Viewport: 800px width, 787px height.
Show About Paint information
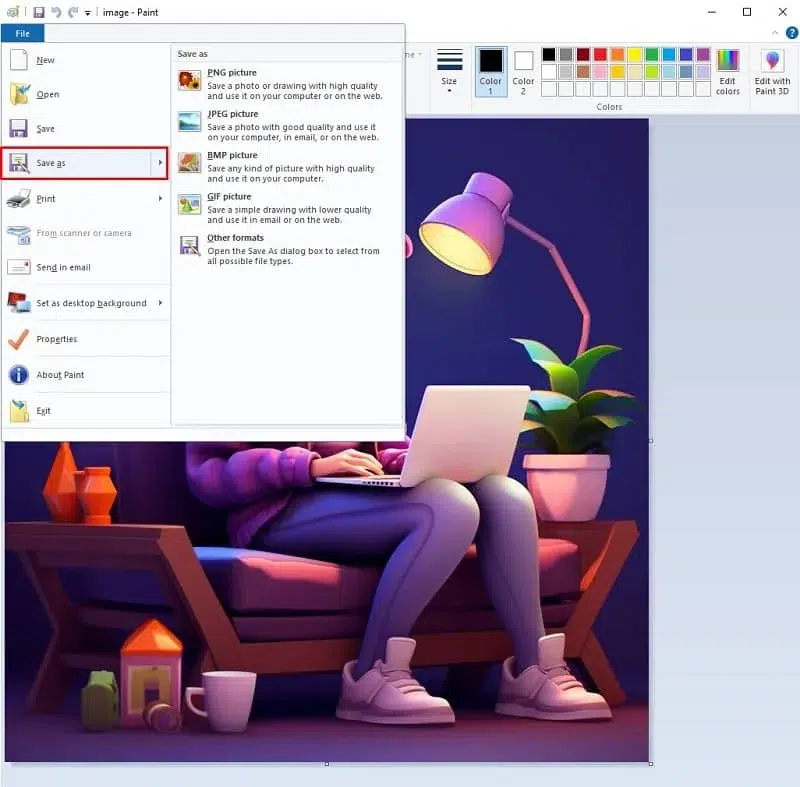pyautogui.click(x=86, y=375)
